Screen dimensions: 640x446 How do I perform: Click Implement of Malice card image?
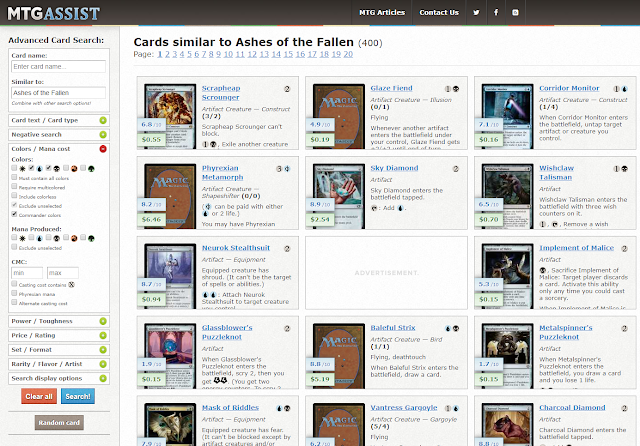tap(507, 276)
